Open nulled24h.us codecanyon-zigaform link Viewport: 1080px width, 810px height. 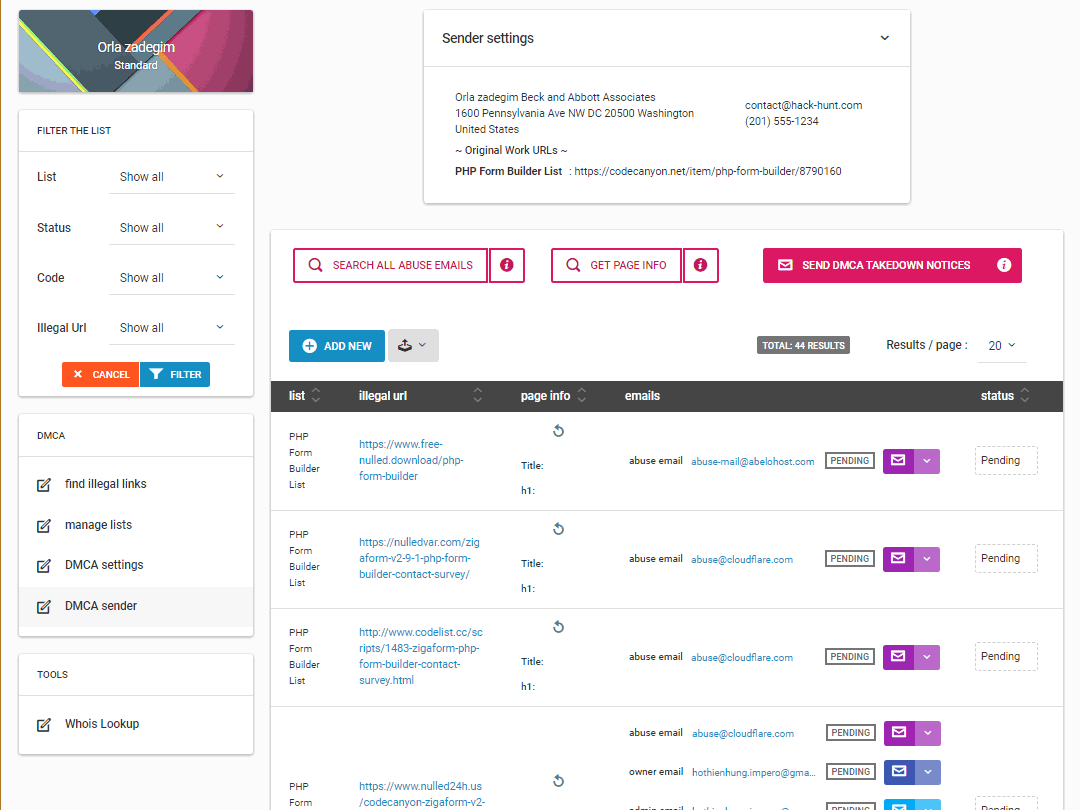(422, 794)
